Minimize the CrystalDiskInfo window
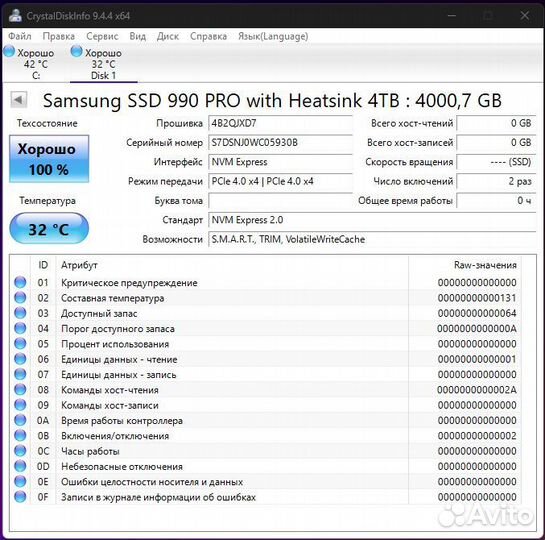Viewport: 545px width, 540px height. coord(452,15)
